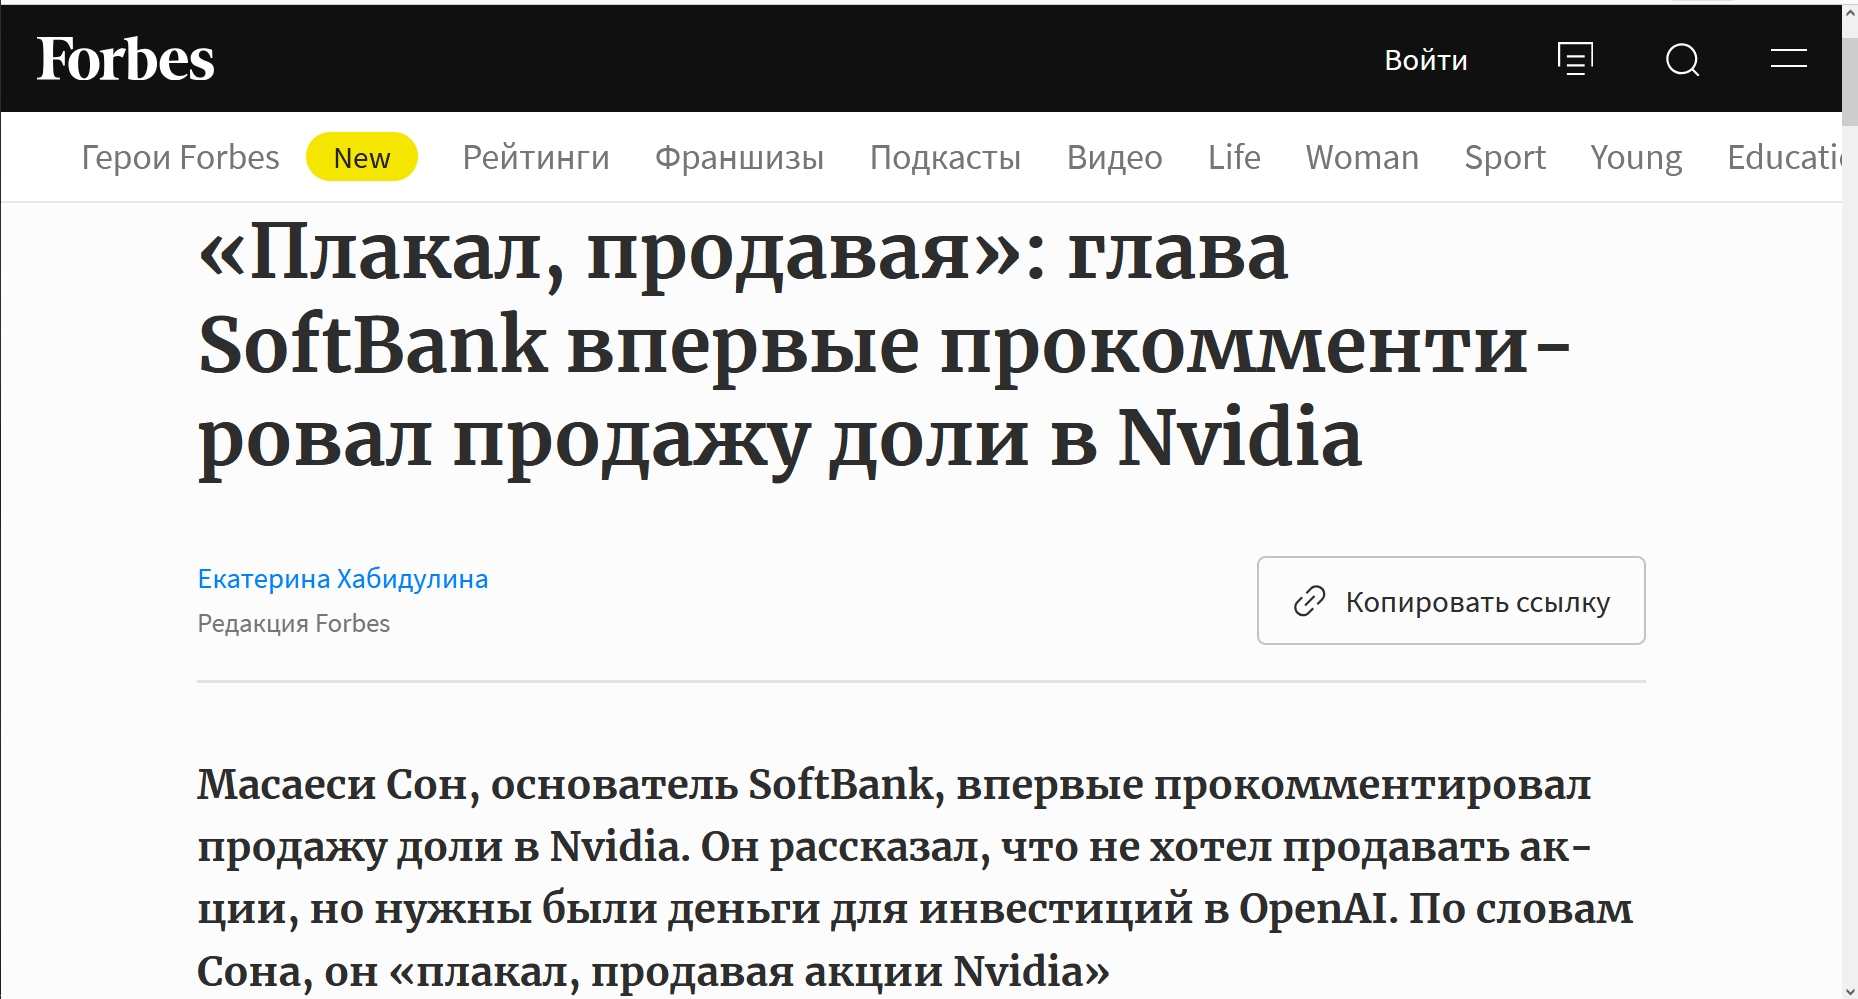Open the hamburger menu icon
Viewport: 1858px width, 999px height.
point(1789,59)
